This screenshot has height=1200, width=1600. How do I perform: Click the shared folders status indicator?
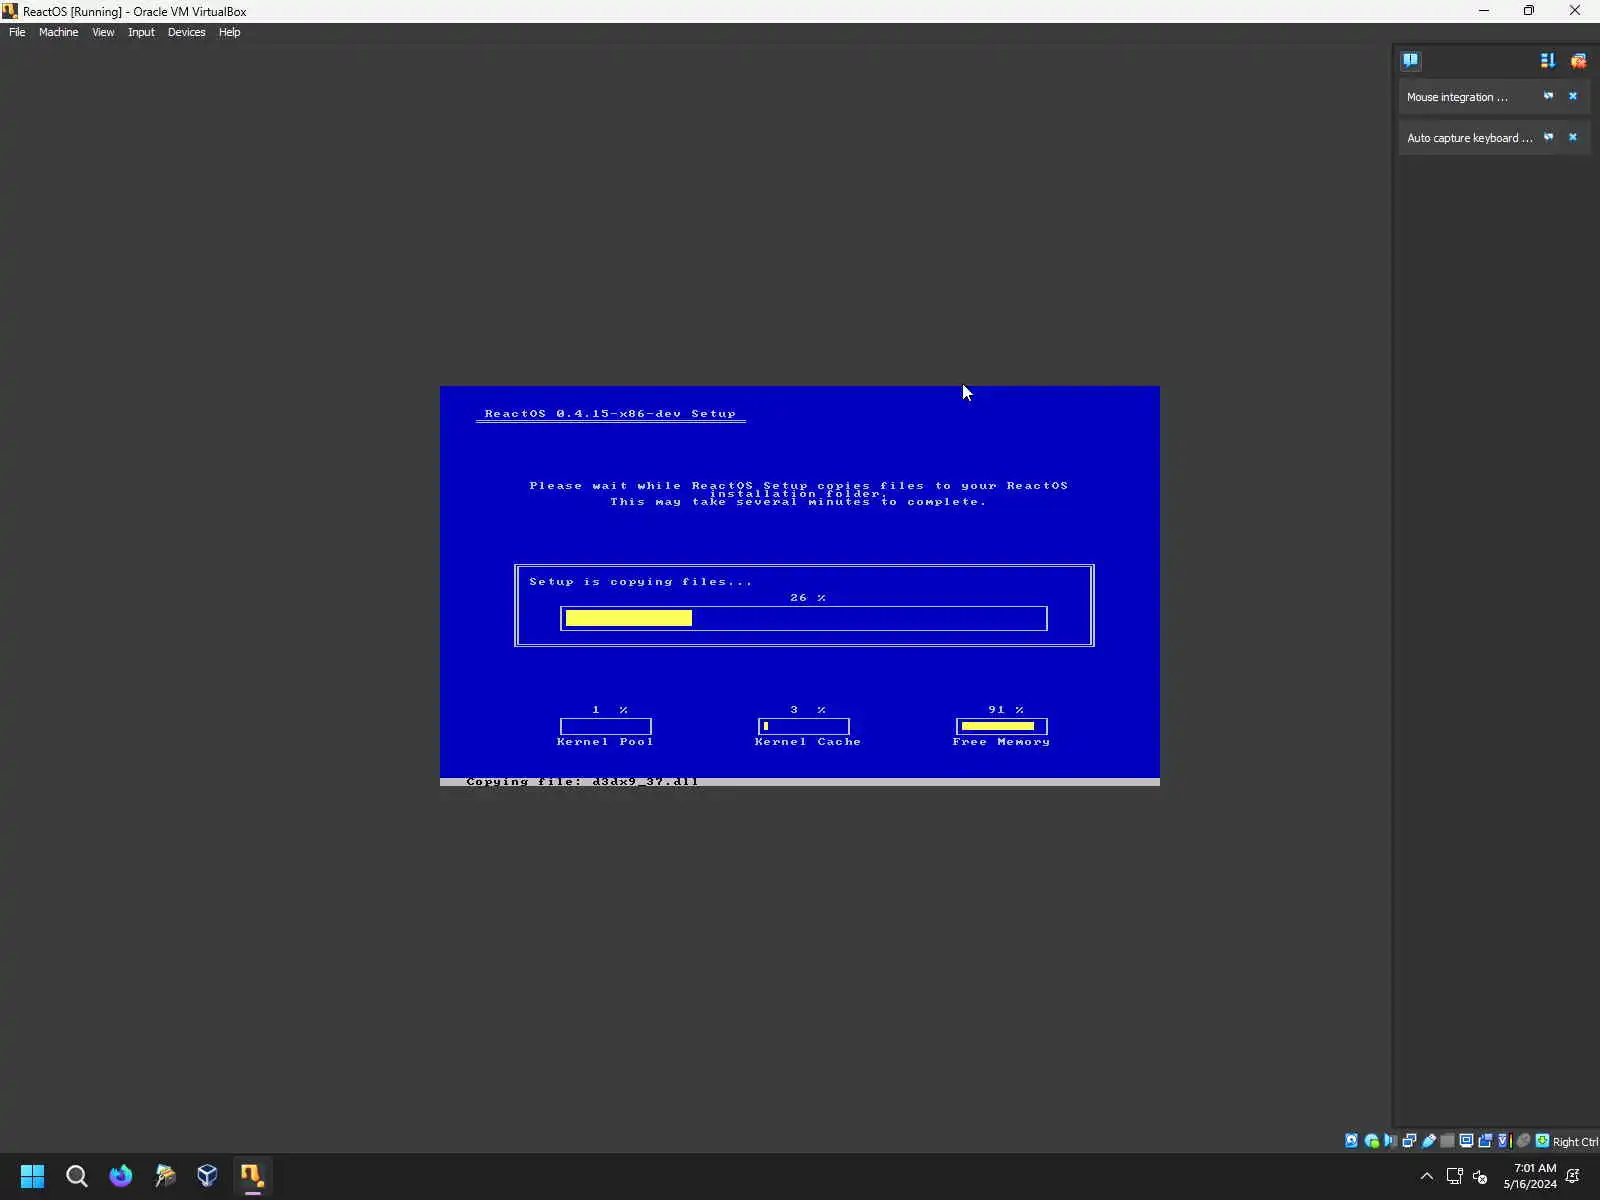click(x=1447, y=1141)
